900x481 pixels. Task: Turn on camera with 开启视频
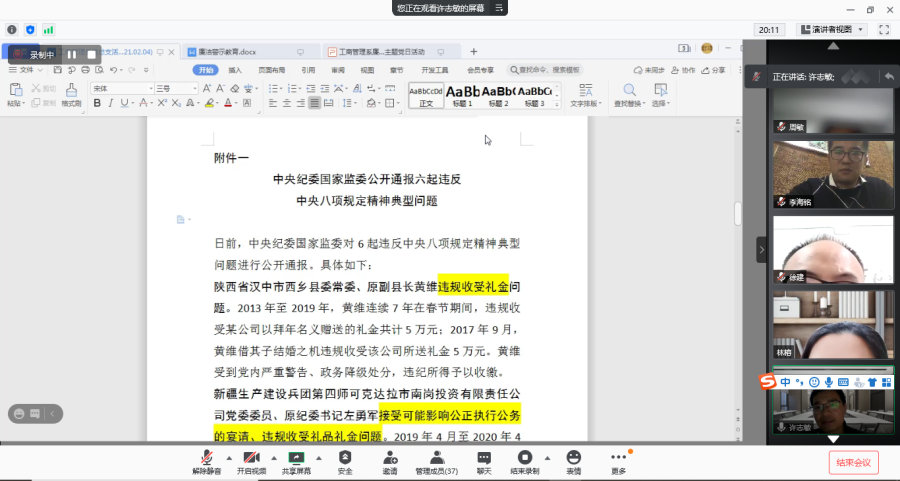tap(252, 460)
